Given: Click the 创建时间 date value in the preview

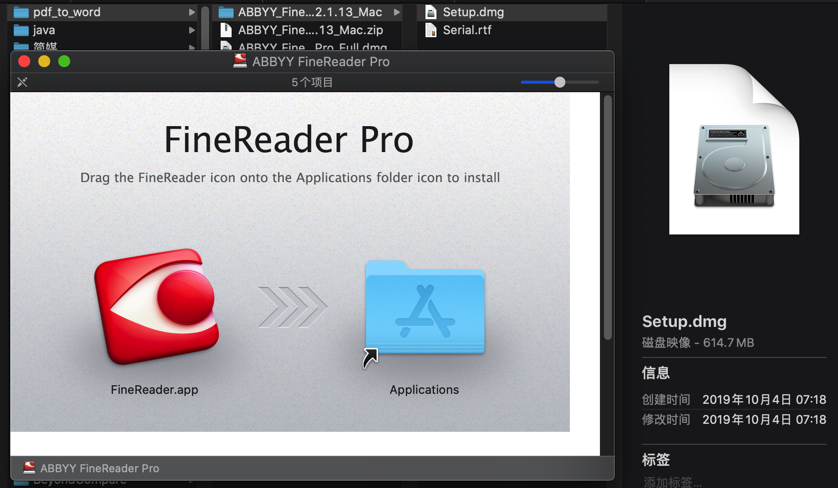Looking at the screenshot, I should coord(764,399).
